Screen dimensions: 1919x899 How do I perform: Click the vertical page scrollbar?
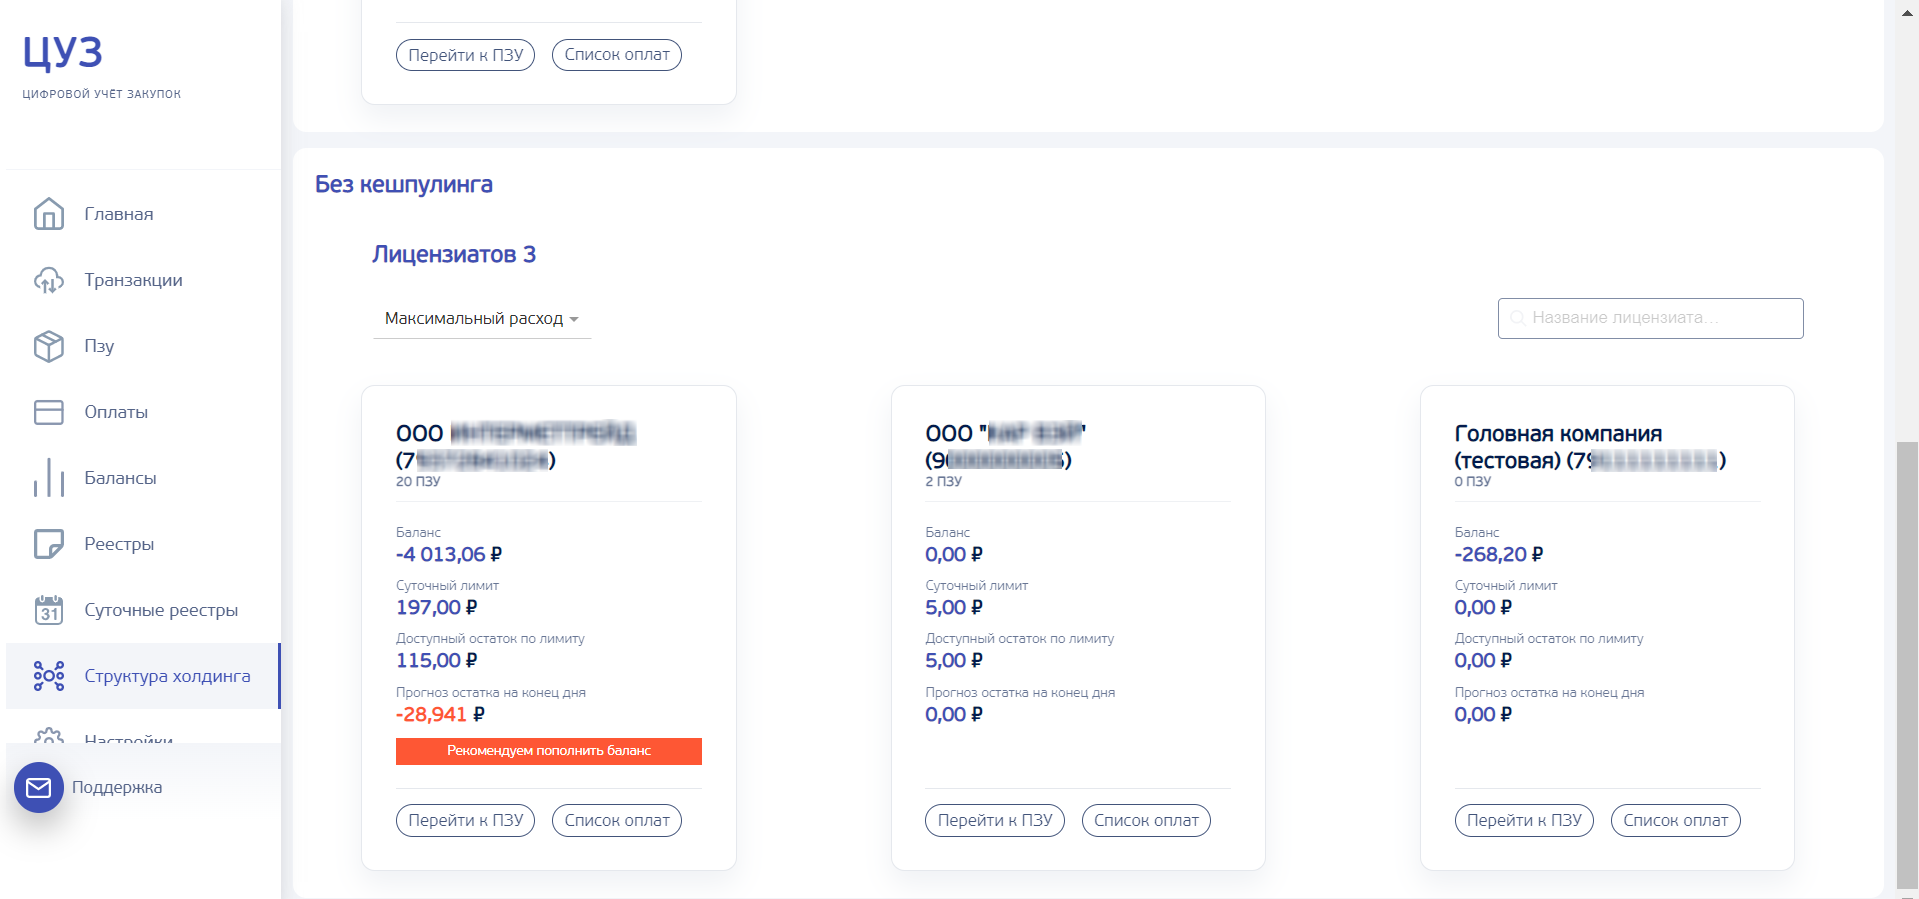(1907, 664)
